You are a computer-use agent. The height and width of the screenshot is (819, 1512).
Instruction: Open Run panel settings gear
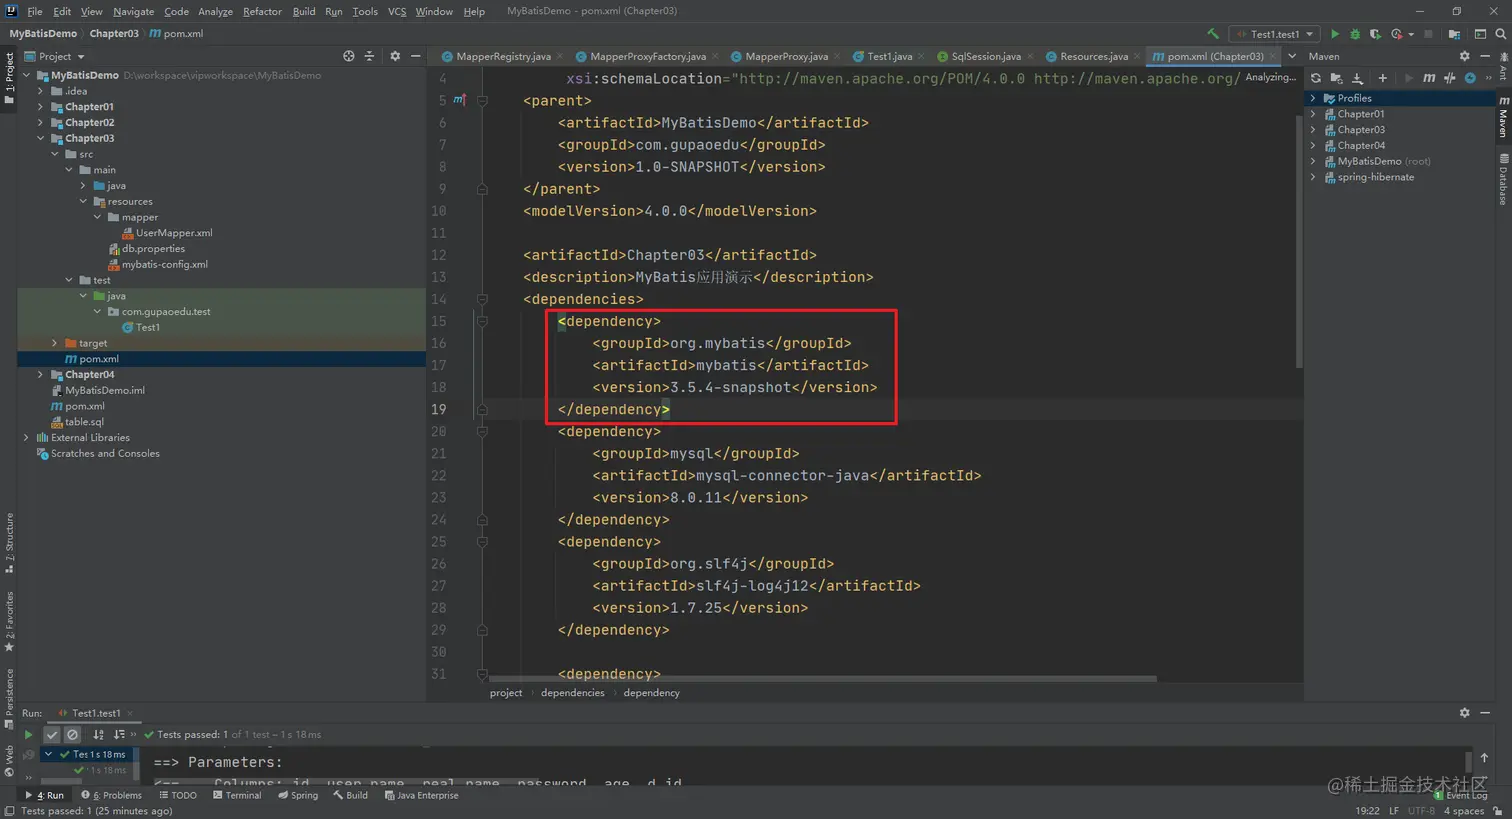pos(1464,713)
